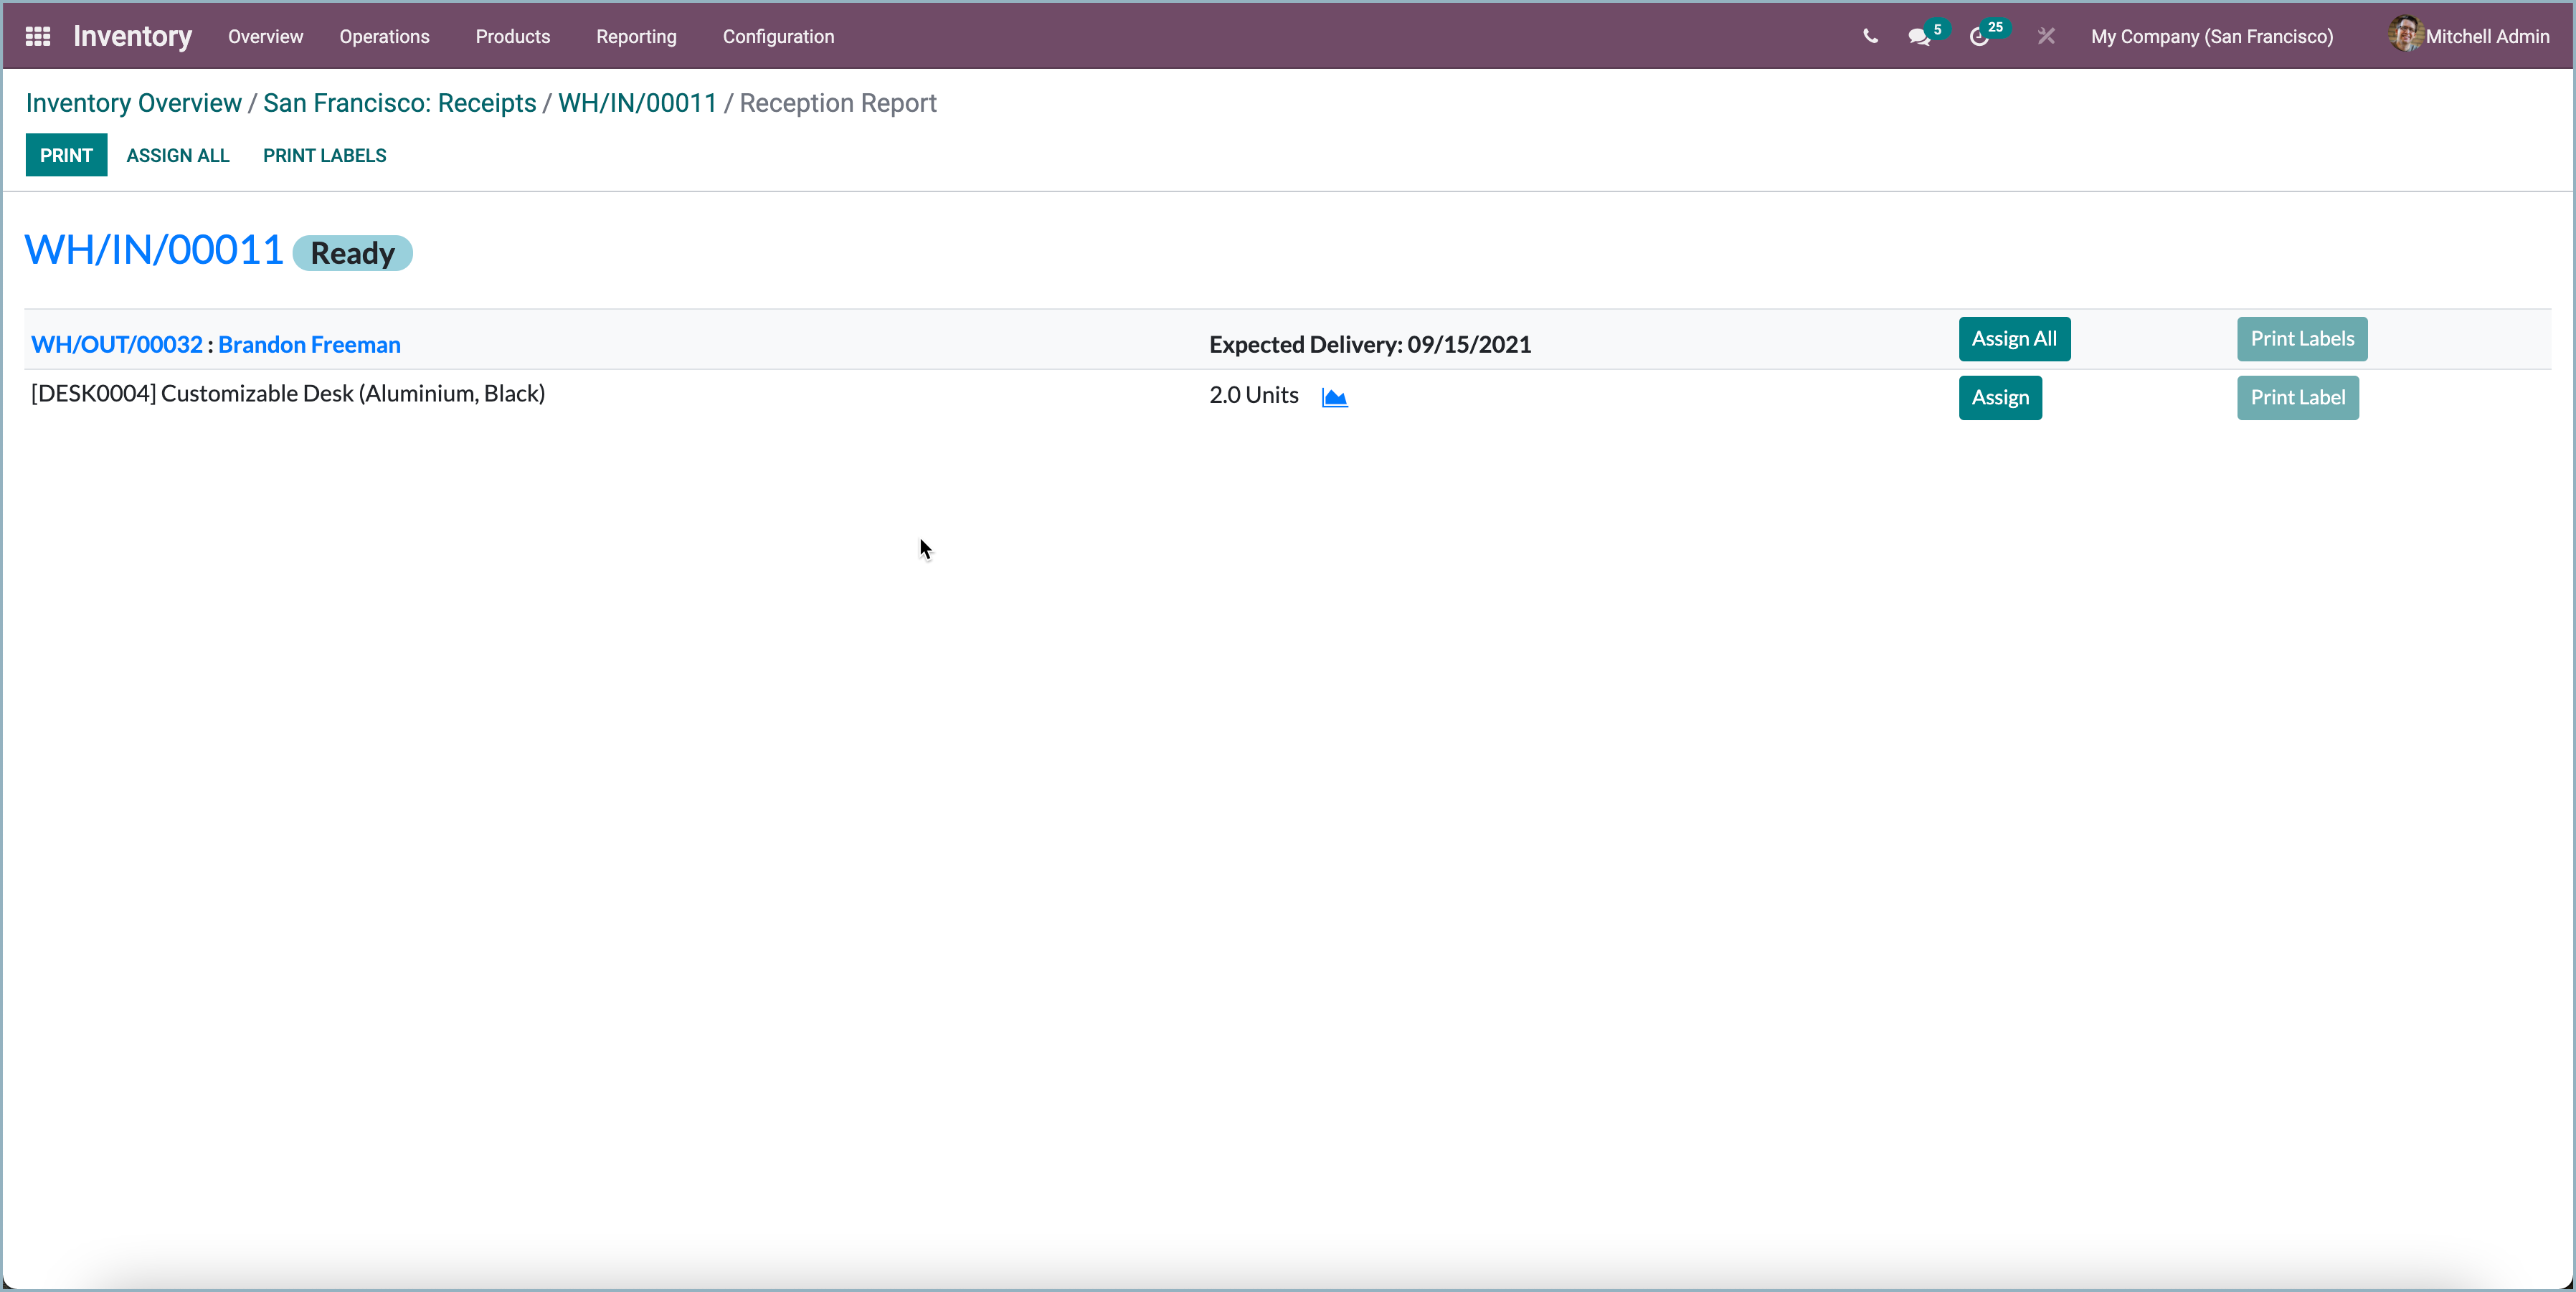Image resolution: width=2576 pixels, height=1292 pixels.
Task: Open the WH/OUT/00032 delivery link
Action: (x=117, y=344)
